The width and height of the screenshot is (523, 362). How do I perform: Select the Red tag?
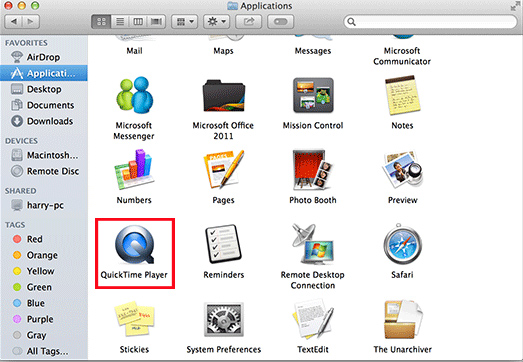point(44,239)
